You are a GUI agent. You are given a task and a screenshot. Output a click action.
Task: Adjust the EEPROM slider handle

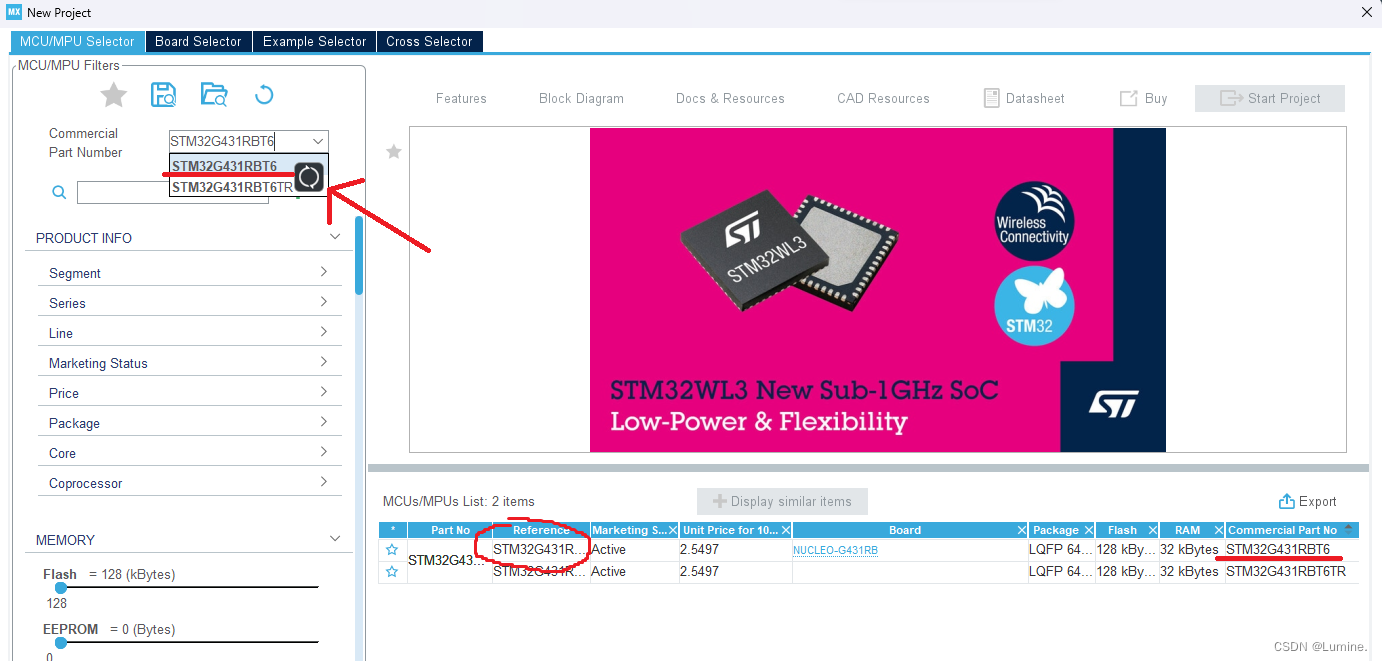60,642
